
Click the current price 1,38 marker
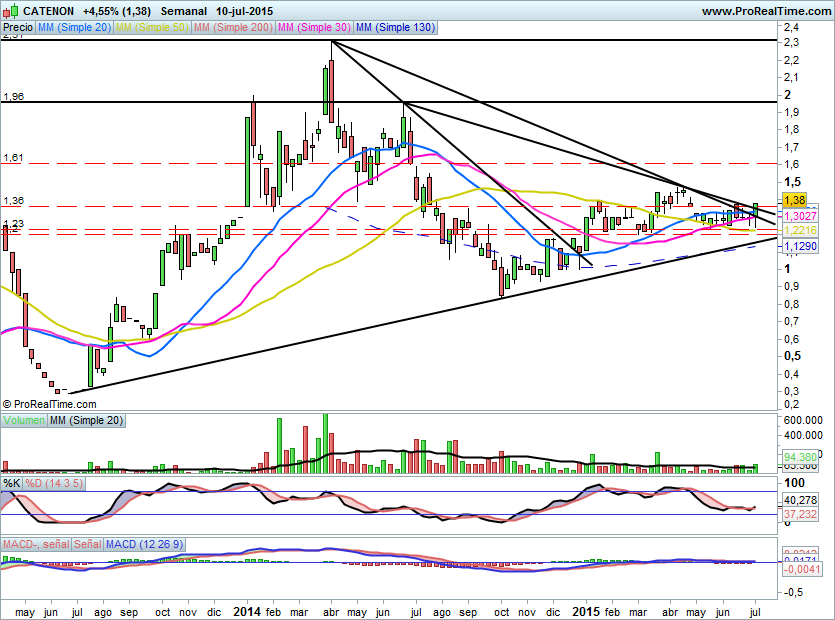click(795, 201)
